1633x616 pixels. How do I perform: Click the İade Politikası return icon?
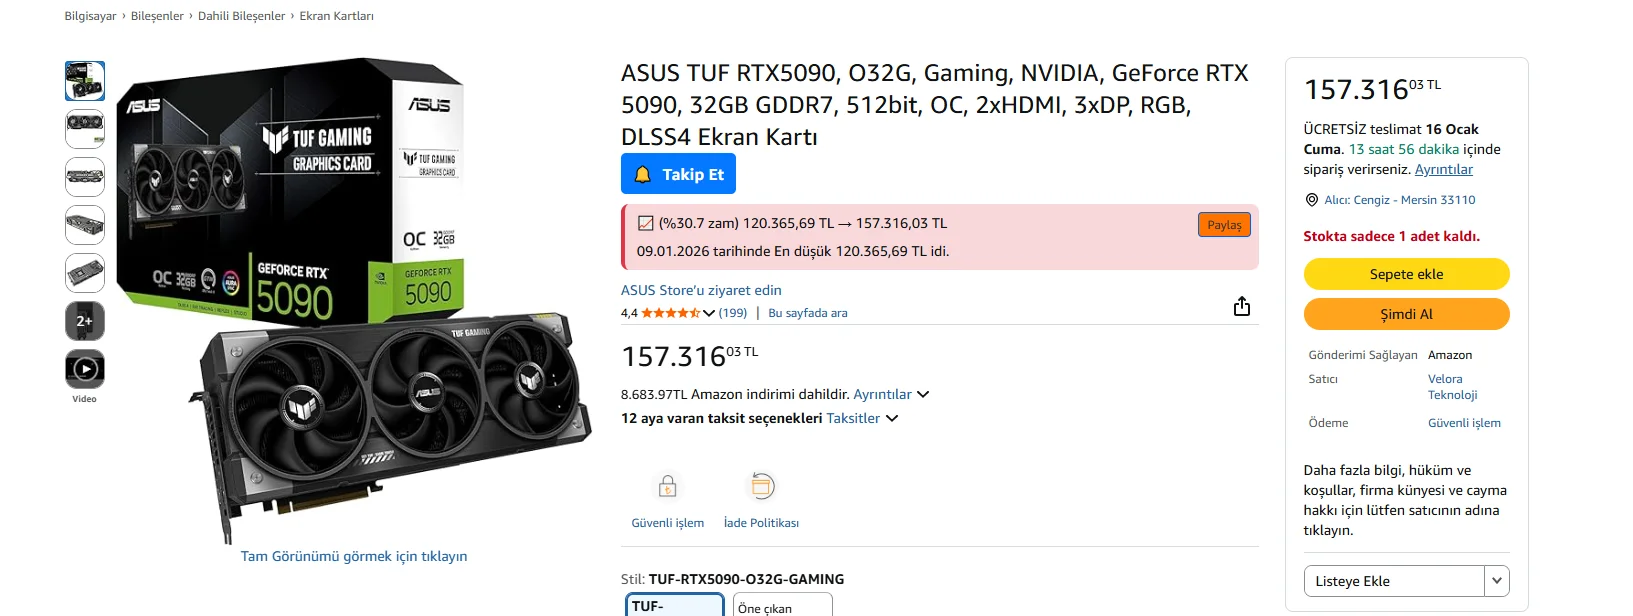point(761,487)
